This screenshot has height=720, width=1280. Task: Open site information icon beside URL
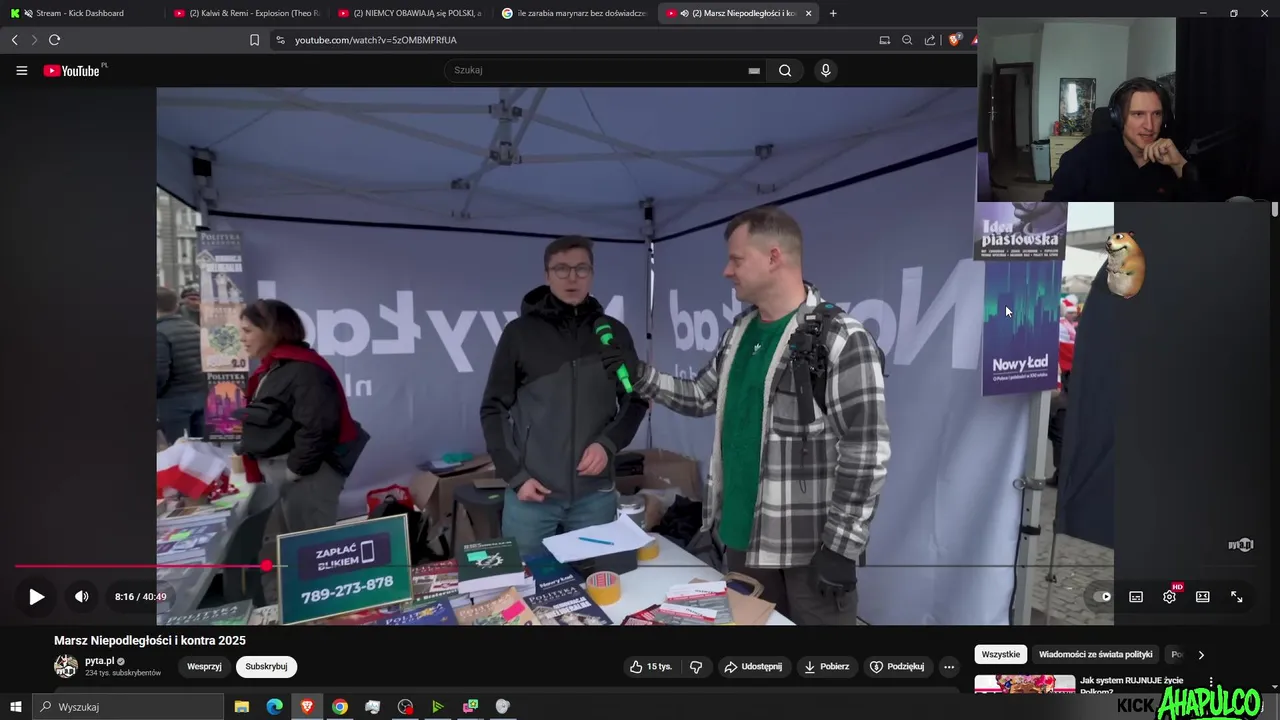[280, 40]
